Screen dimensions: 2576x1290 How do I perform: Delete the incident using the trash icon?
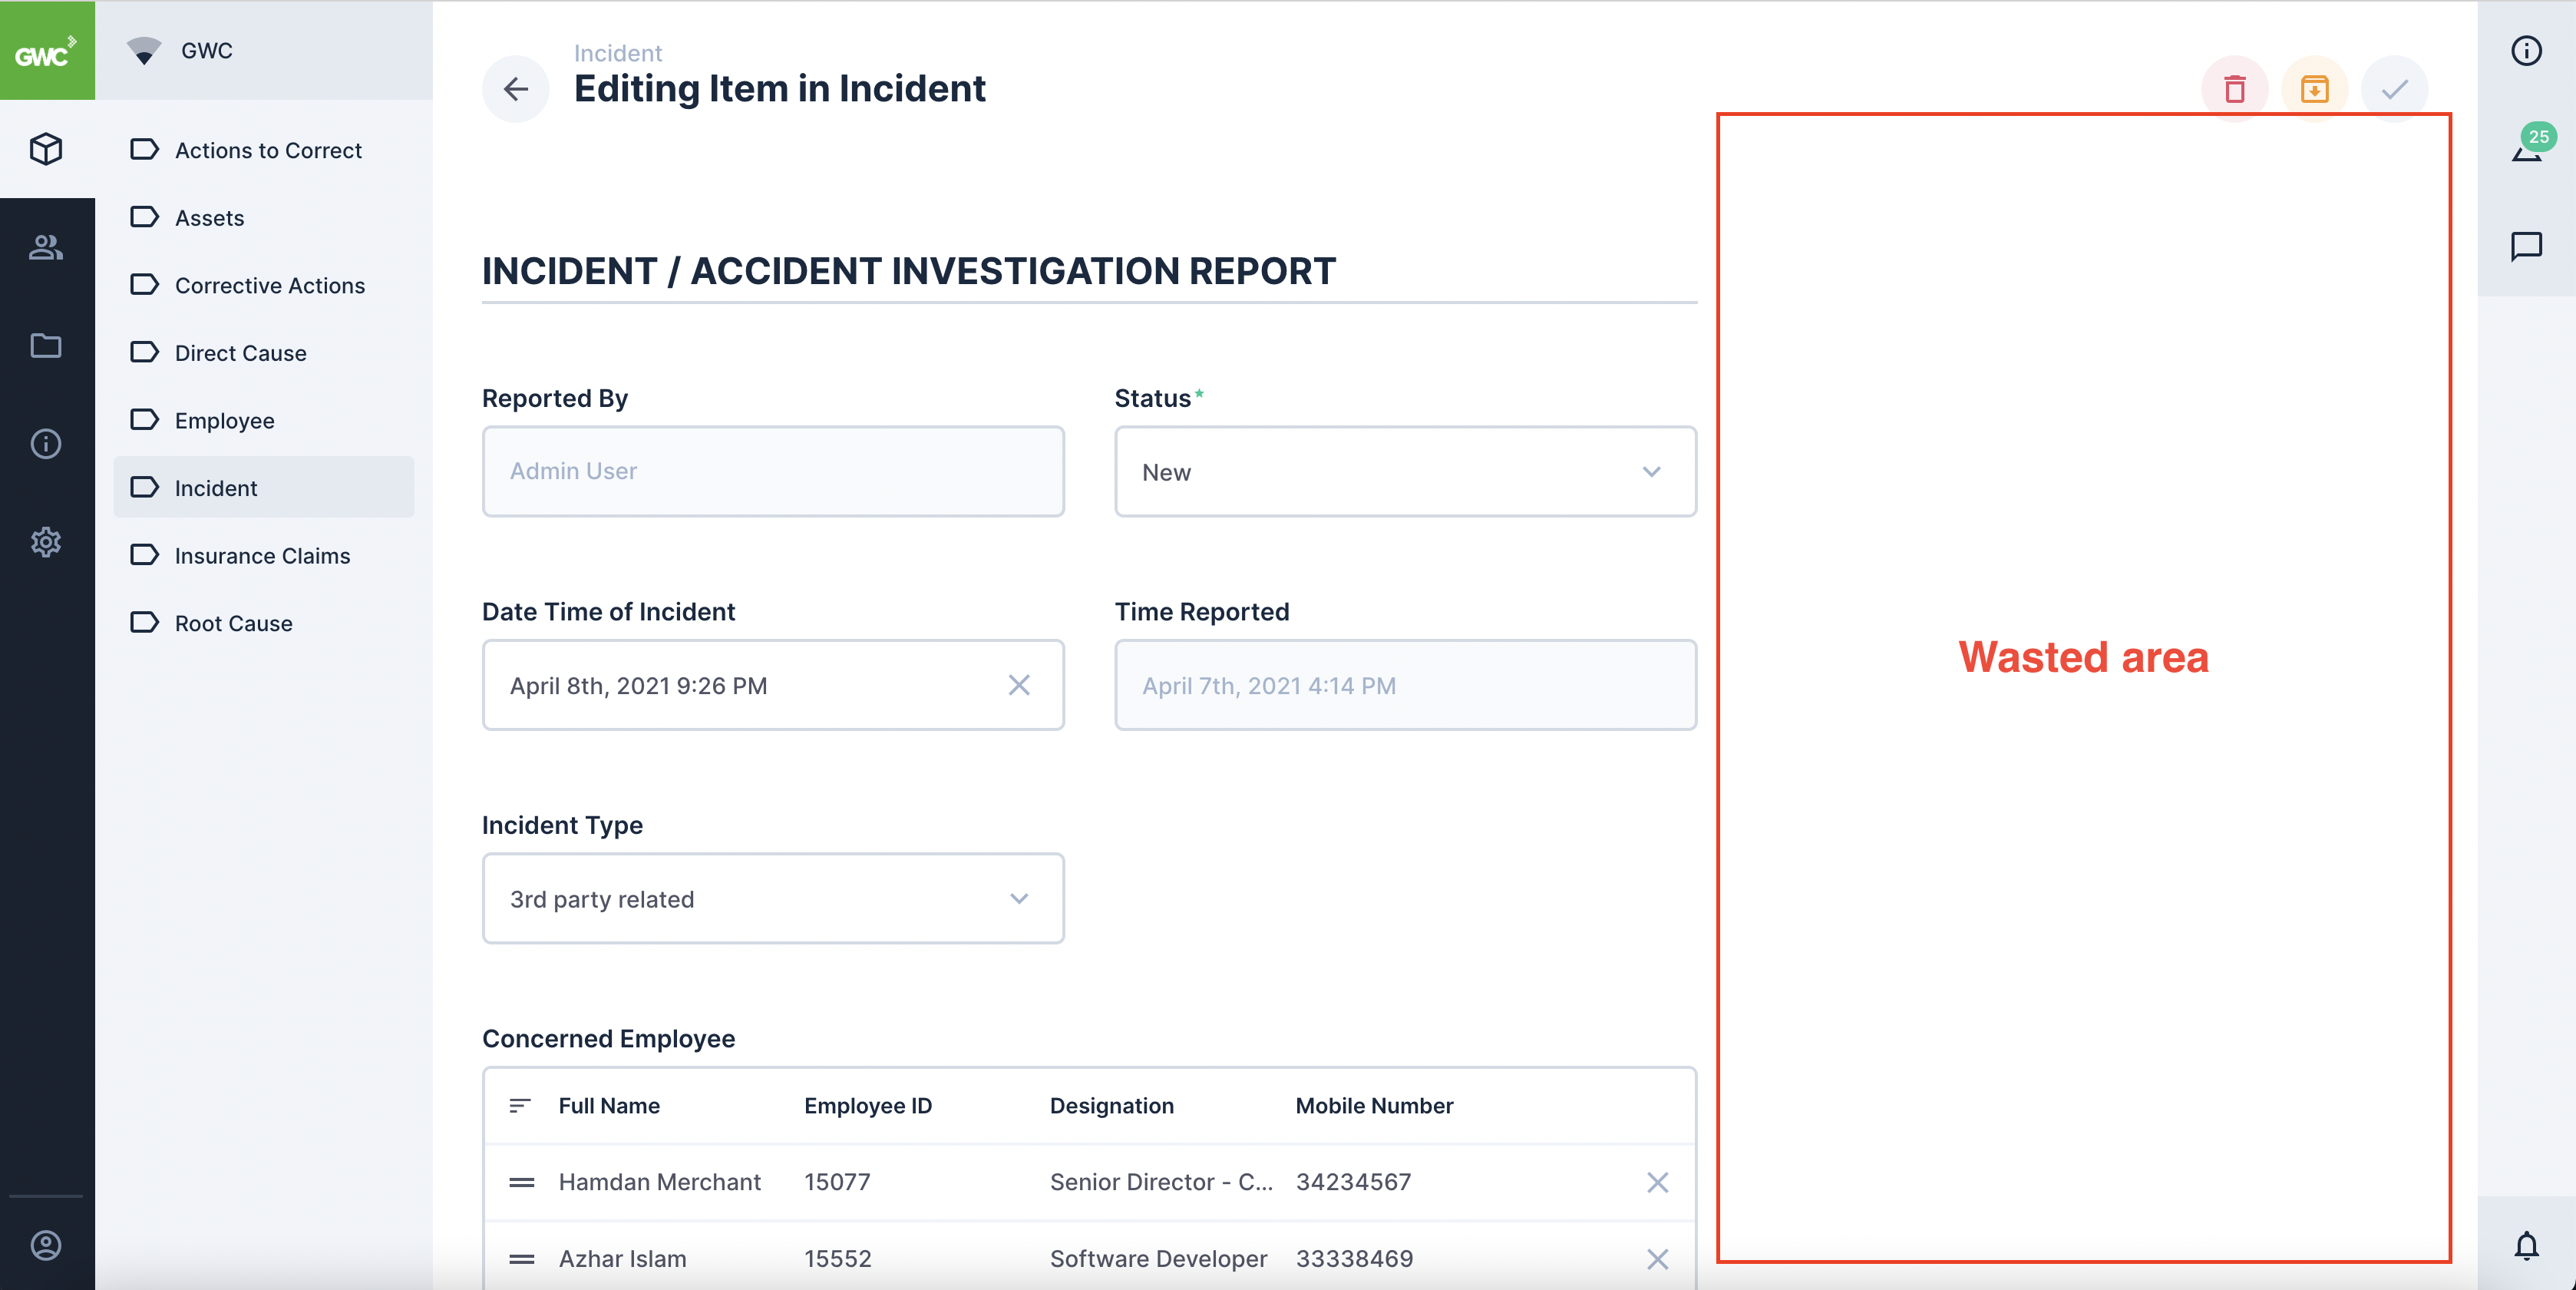coord(2236,89)
